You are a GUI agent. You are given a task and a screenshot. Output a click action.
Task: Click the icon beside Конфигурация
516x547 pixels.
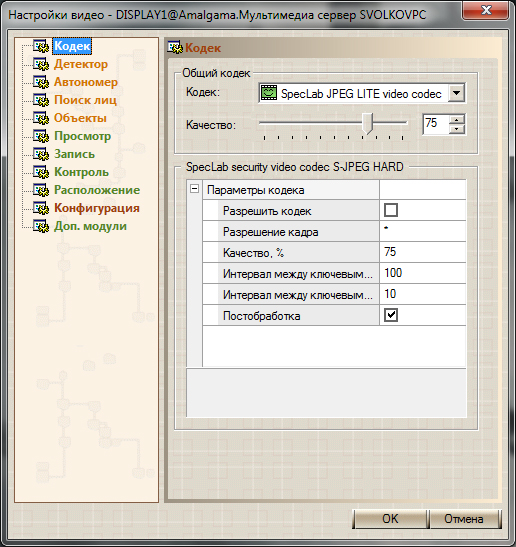tap(41, 208)
